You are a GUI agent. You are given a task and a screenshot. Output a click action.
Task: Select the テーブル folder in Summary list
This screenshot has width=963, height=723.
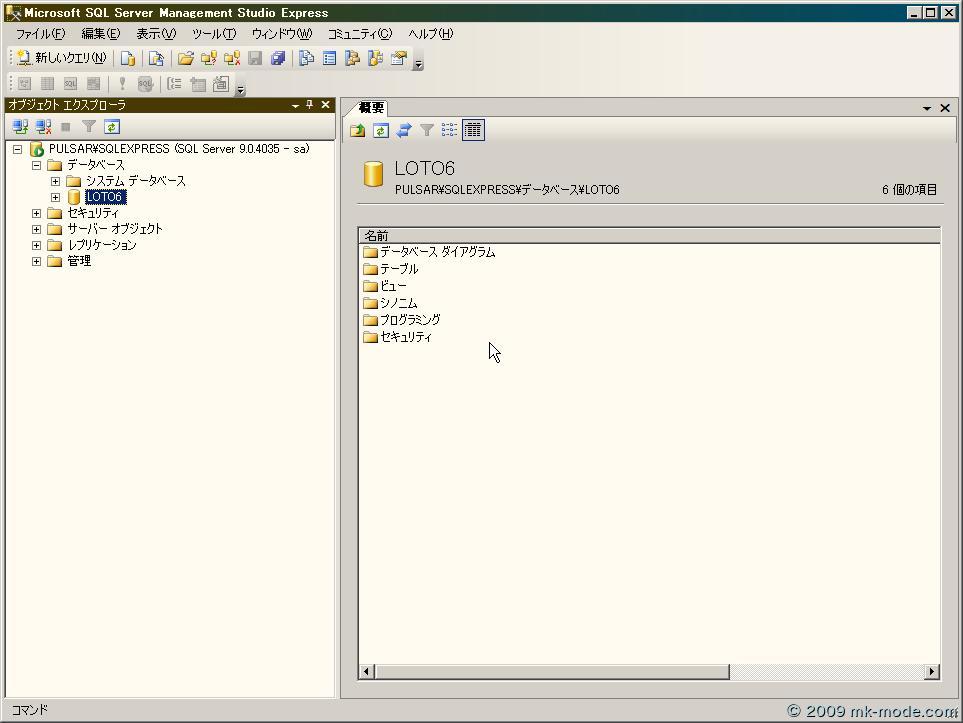tap(398, 269)
